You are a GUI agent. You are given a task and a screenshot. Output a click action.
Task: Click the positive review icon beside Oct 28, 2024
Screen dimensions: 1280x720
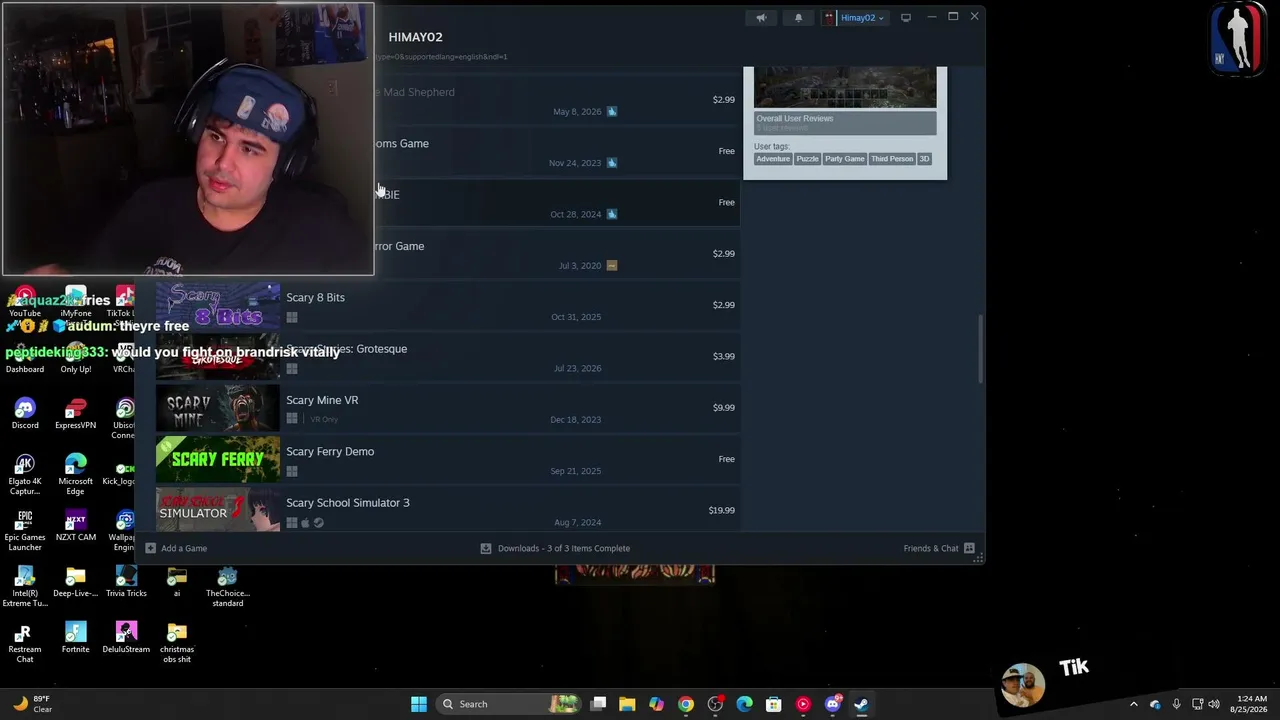click(x=612, y=214)
